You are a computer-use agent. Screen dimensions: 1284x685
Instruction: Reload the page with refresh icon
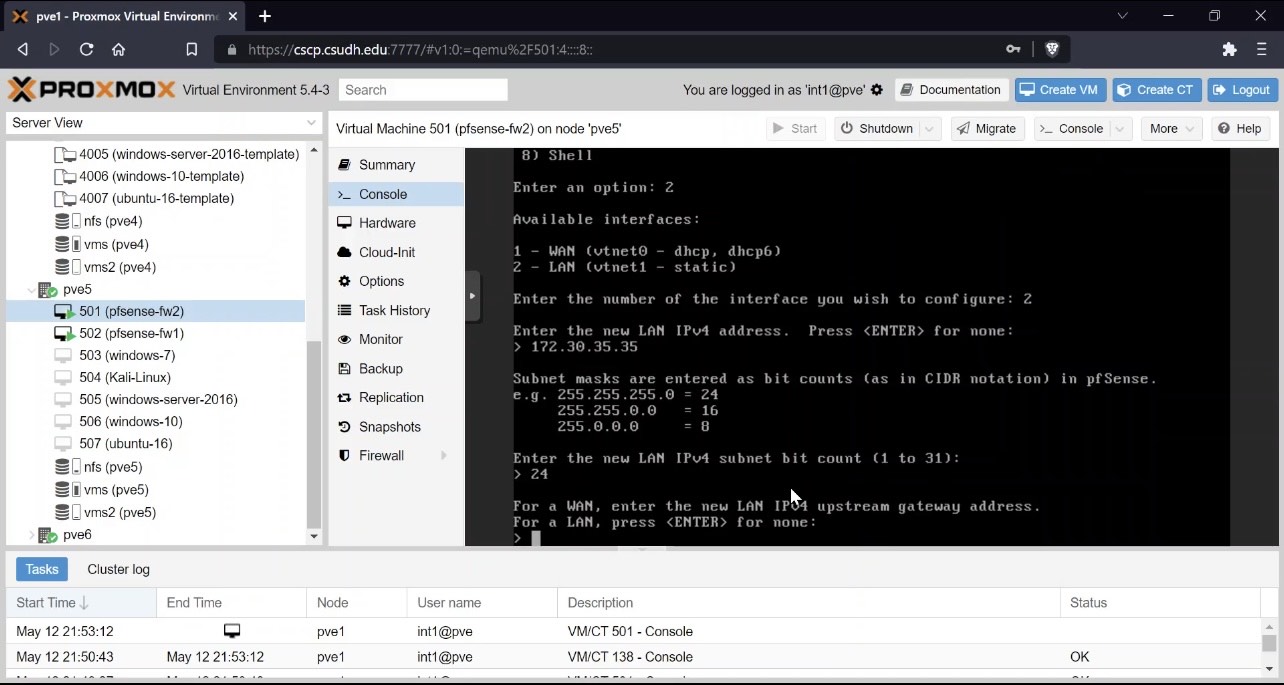[86, 49]
